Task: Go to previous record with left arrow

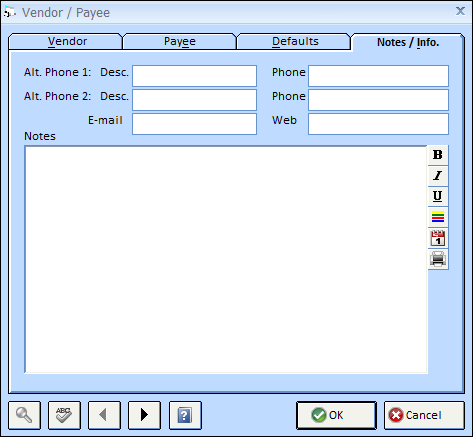Action: [104, 415]
